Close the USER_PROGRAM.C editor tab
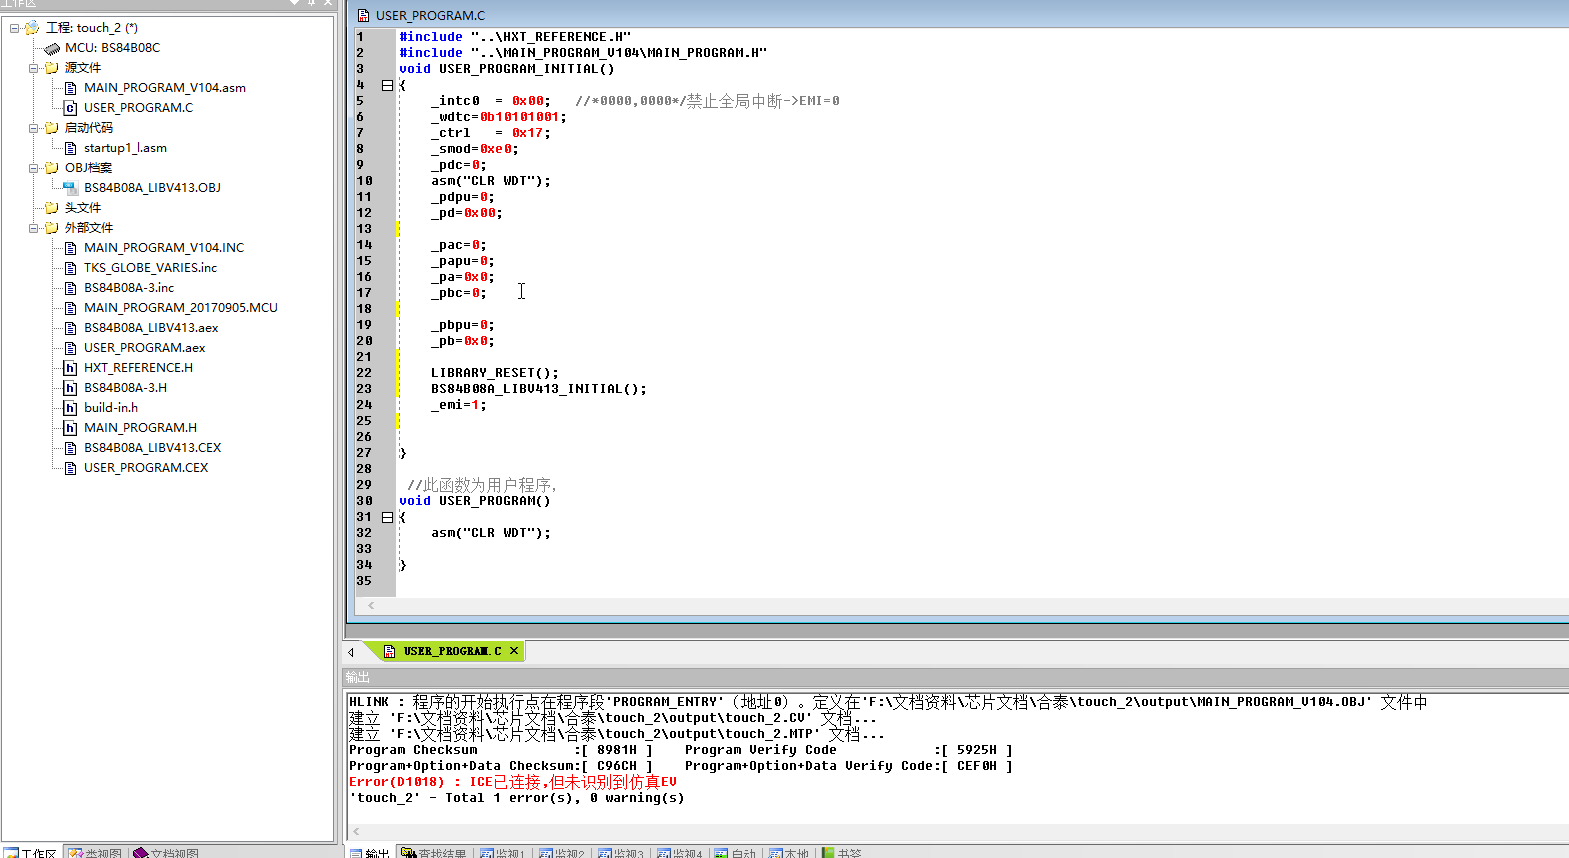The height and width of the screenshot is (858, 1569). [x=514, y=651]
